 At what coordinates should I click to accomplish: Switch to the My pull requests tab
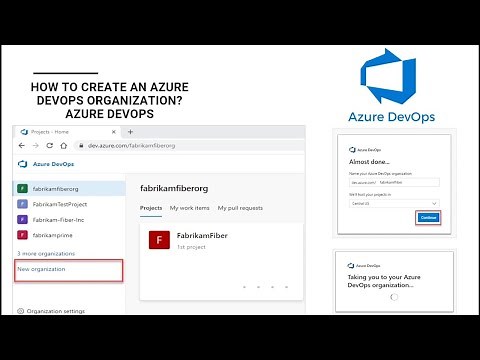click(x=240, y=208)
